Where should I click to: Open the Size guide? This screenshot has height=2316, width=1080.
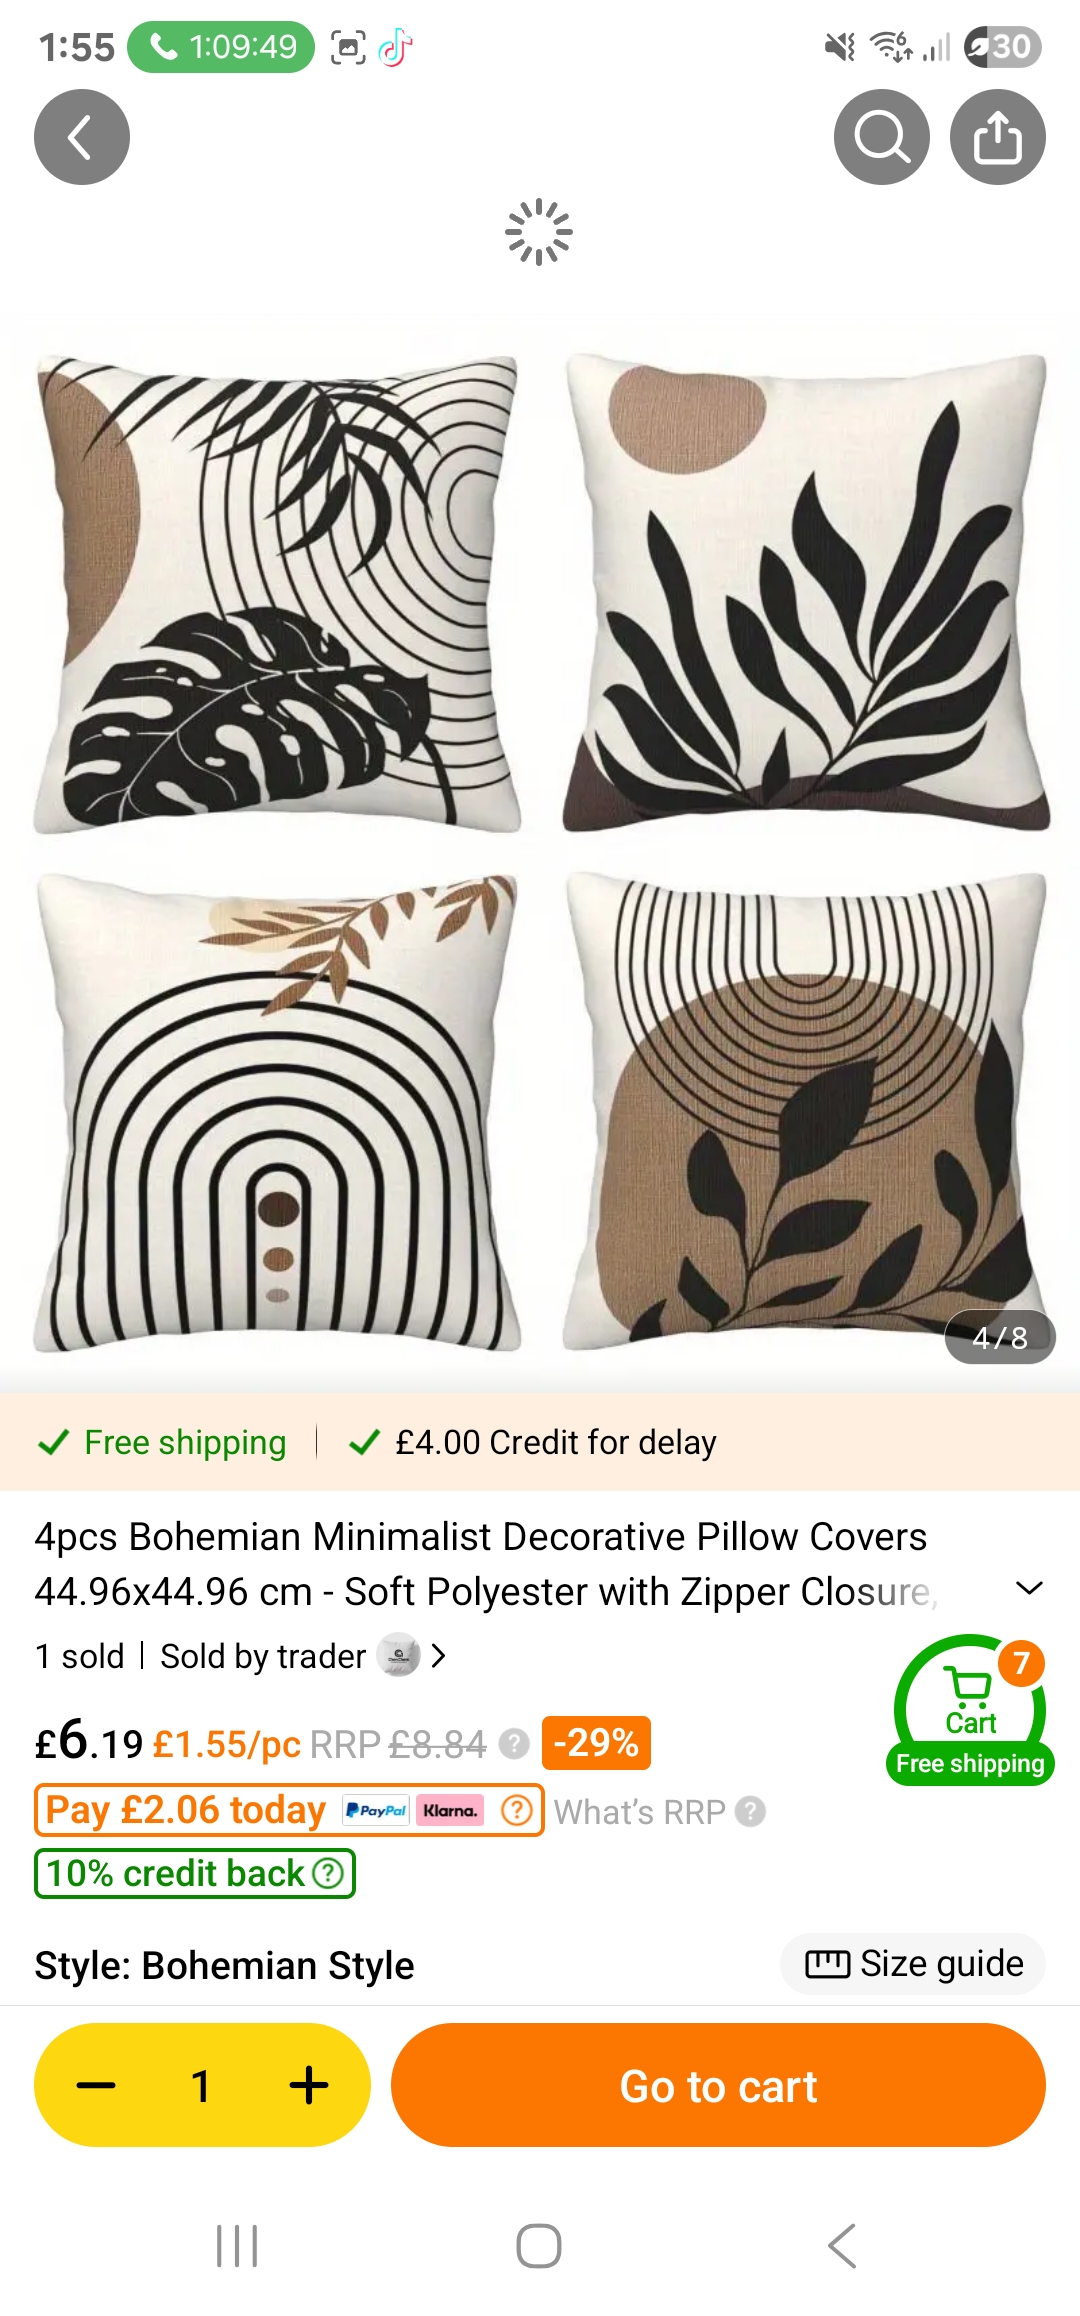pyautogui.click(x=913, y=1964)
